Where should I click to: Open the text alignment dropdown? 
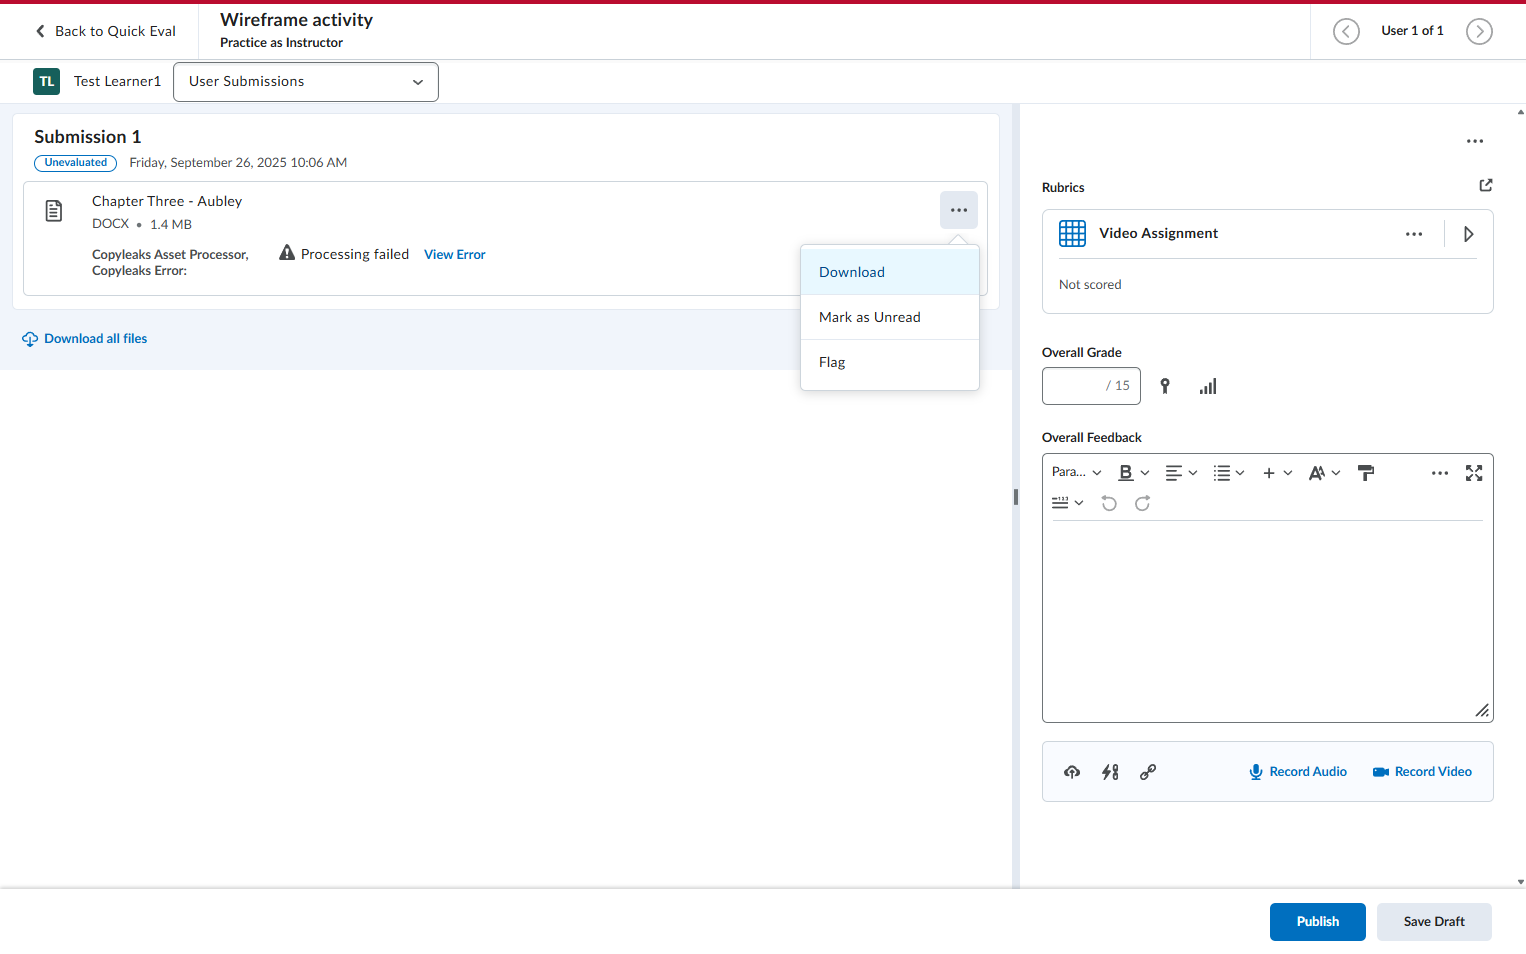coord(1181,473)
